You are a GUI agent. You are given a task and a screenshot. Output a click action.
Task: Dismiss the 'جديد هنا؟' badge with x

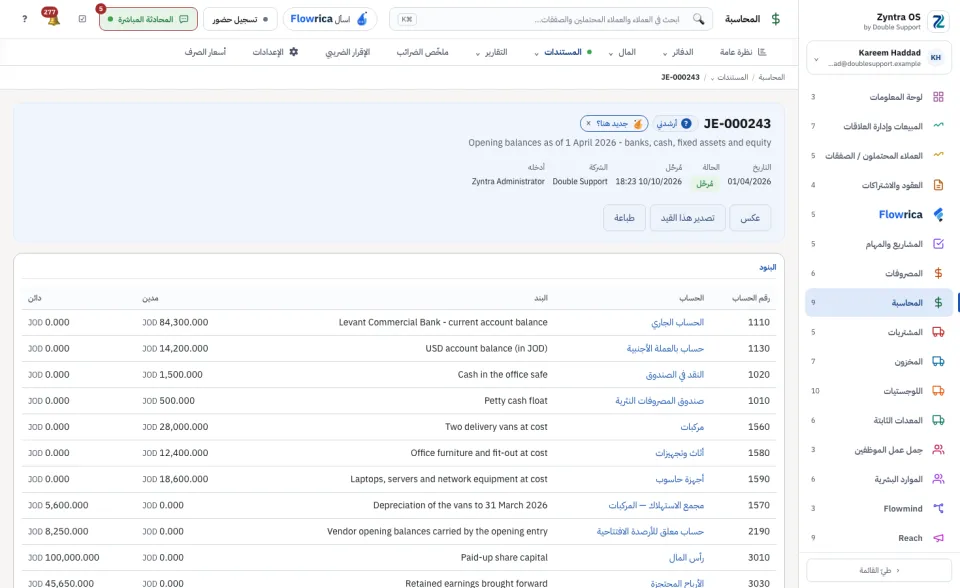(588, 124)
